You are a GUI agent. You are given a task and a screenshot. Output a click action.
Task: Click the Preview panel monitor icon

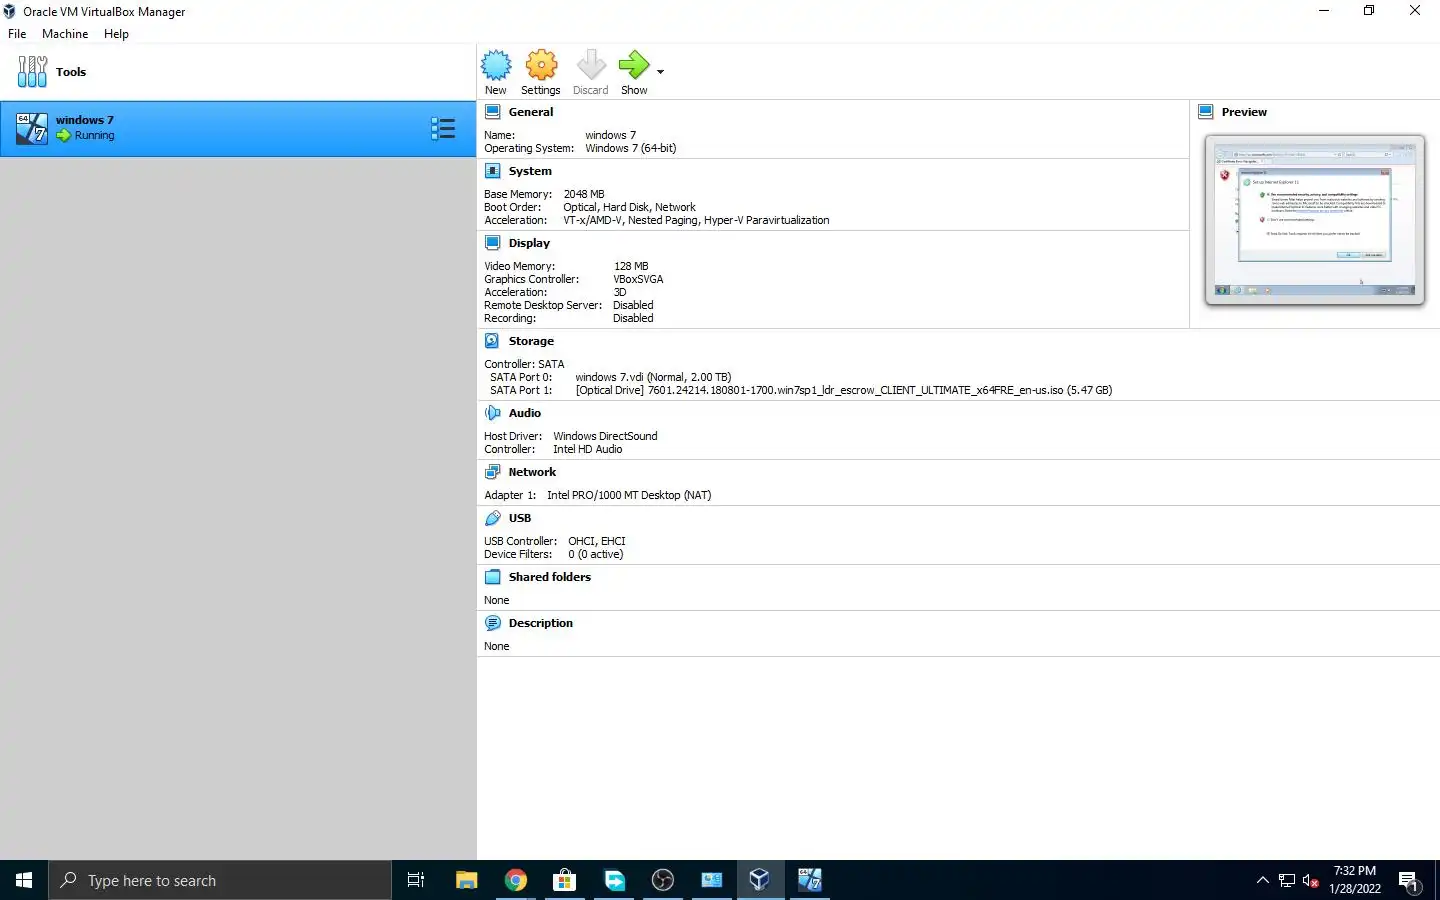(1206, 112)
